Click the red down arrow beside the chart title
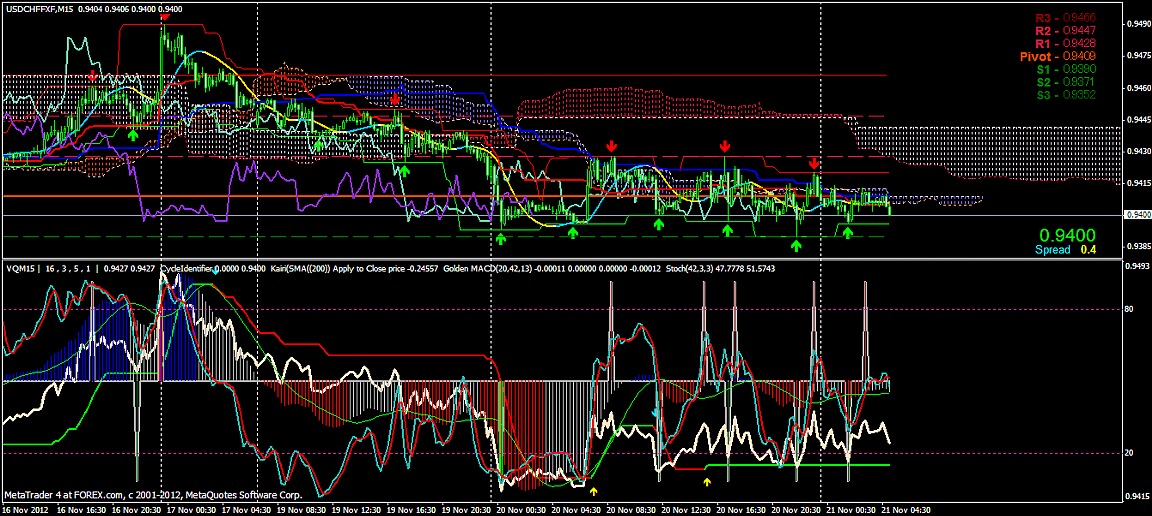 165,17
